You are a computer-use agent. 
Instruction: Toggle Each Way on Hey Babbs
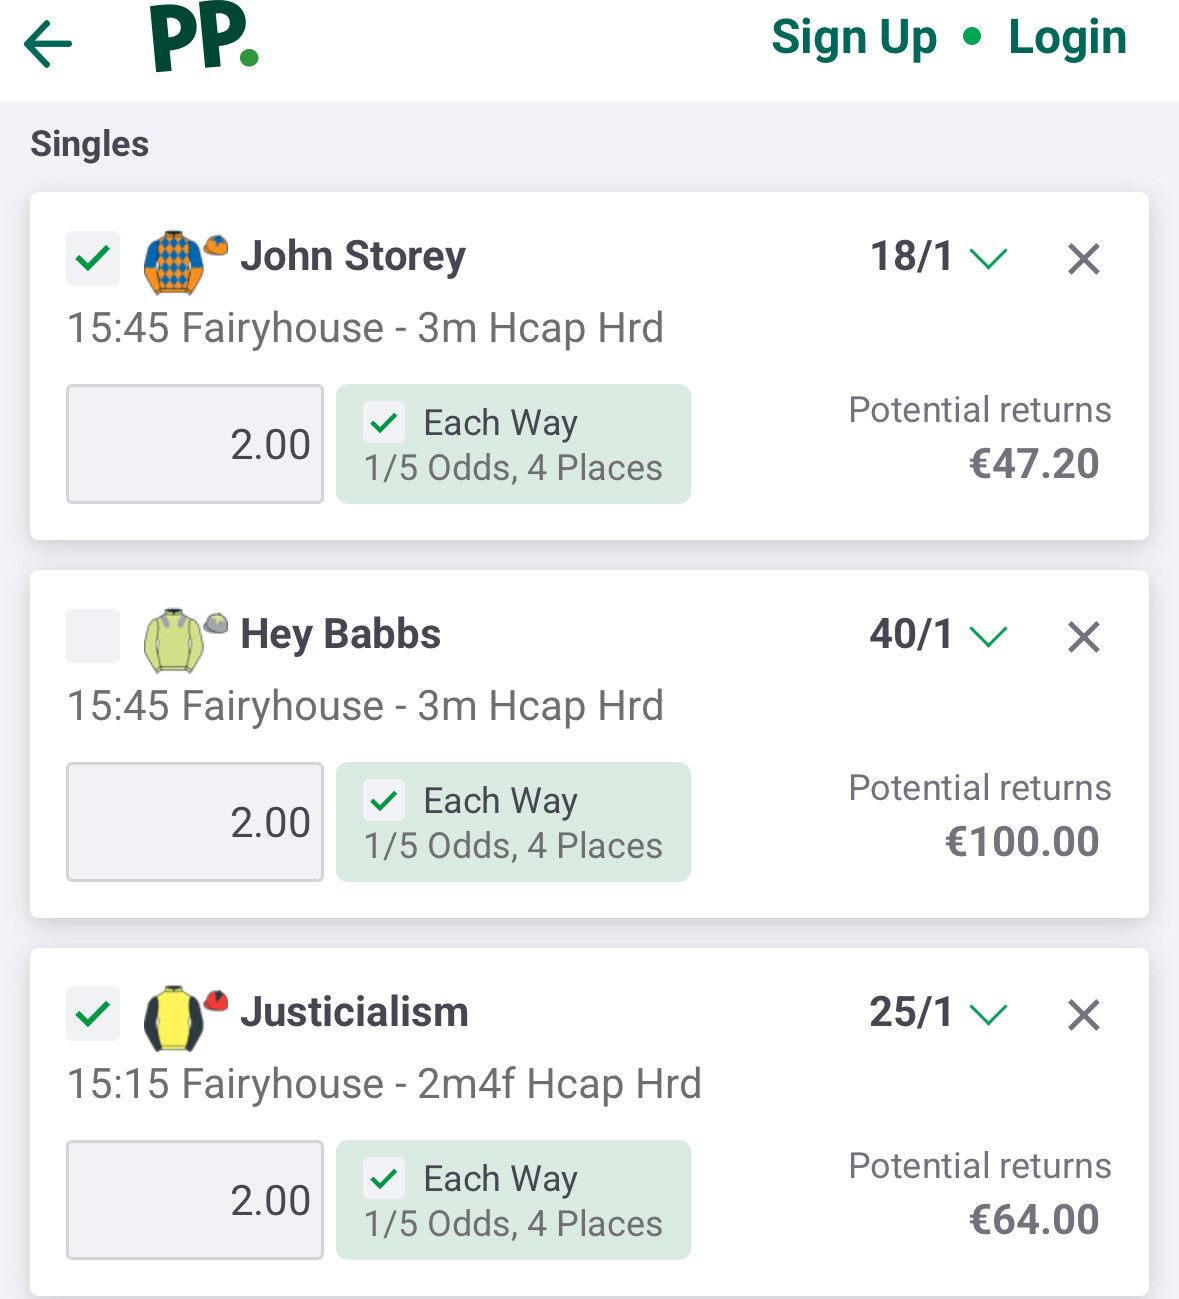click(x=384, y=801)
